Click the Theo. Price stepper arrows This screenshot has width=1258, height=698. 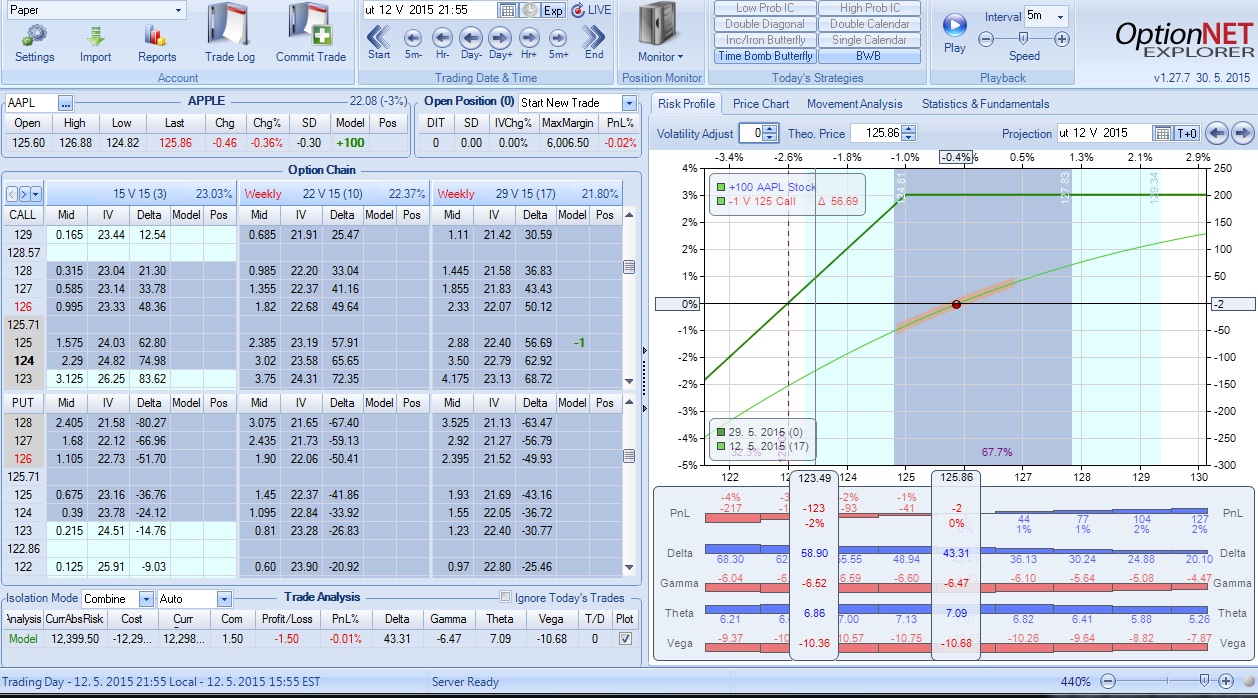tap(909, 133)
